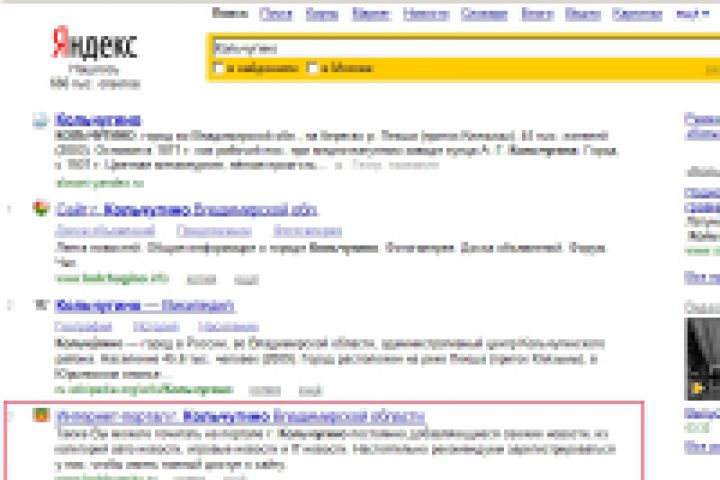Open 'Население' sitelink under the Wikipedia result

pyautogui.click(x=229, y=327)
